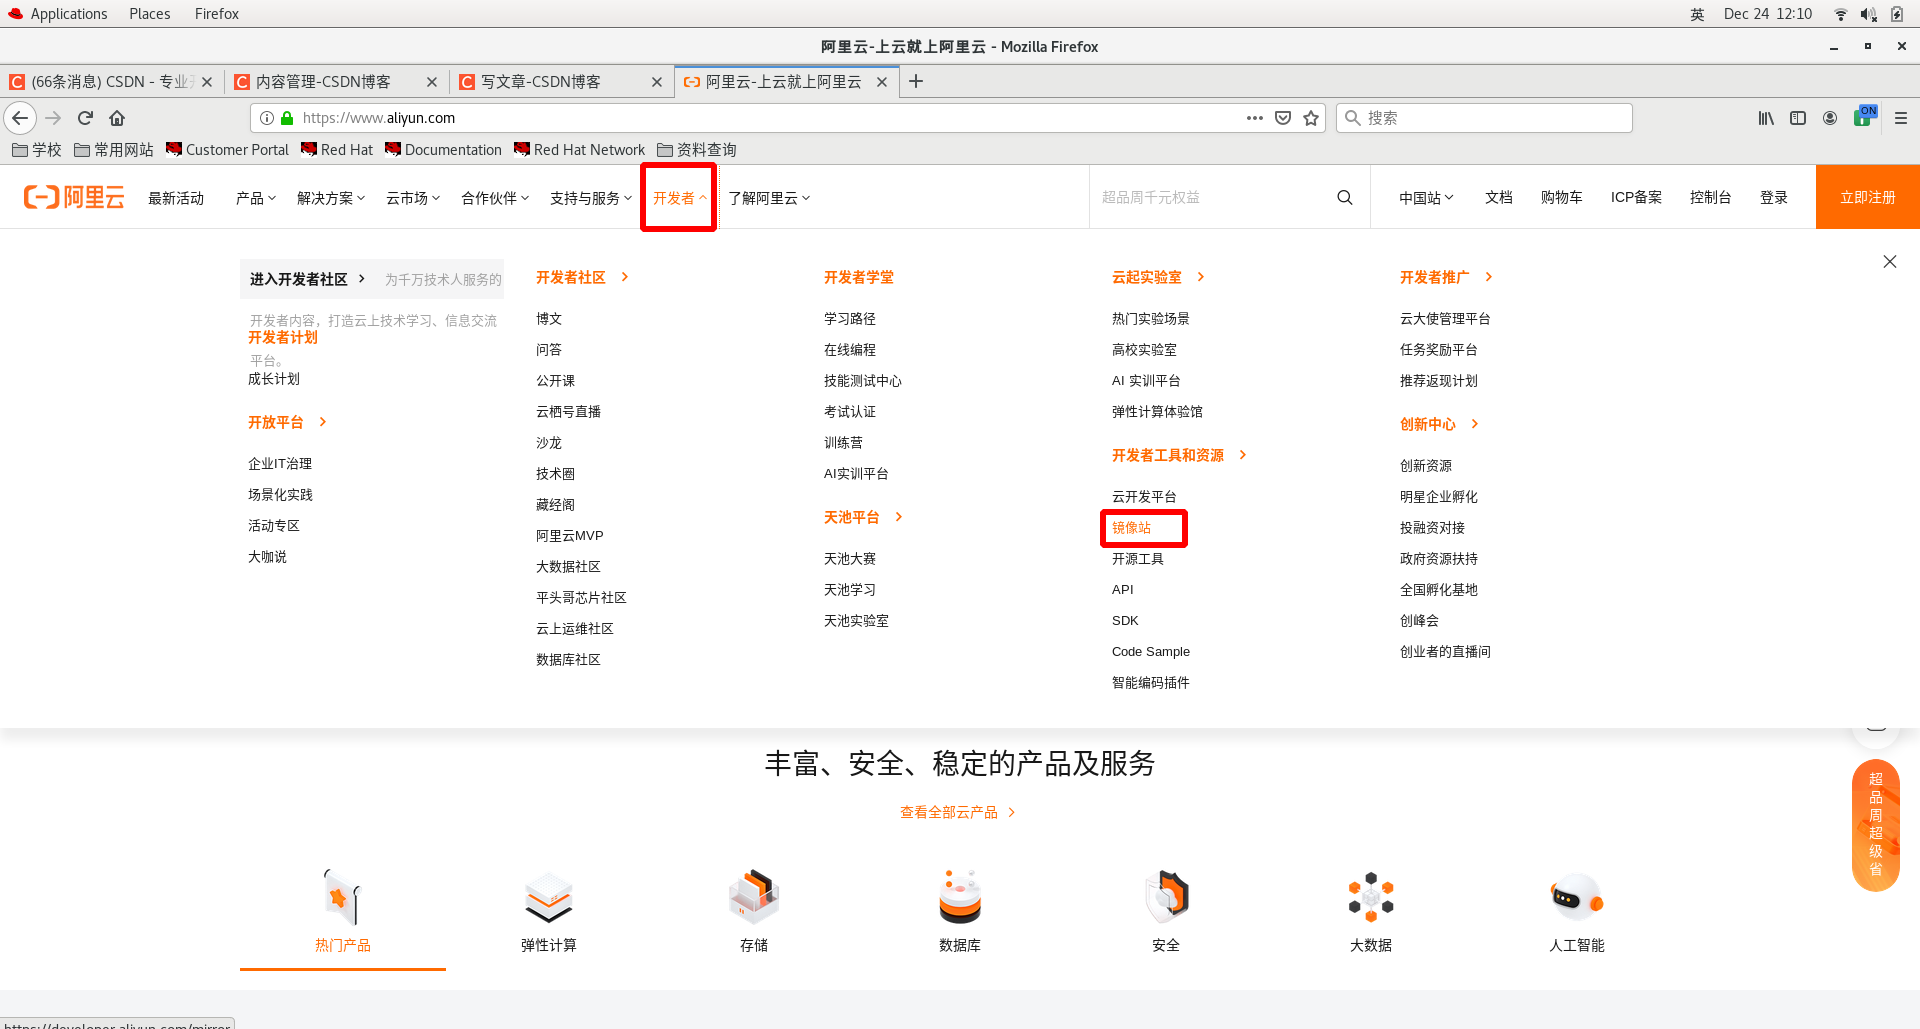Viewport: 1920px width, 1029px height.
Task: Click the Firefox home icon
Action: 117,117
